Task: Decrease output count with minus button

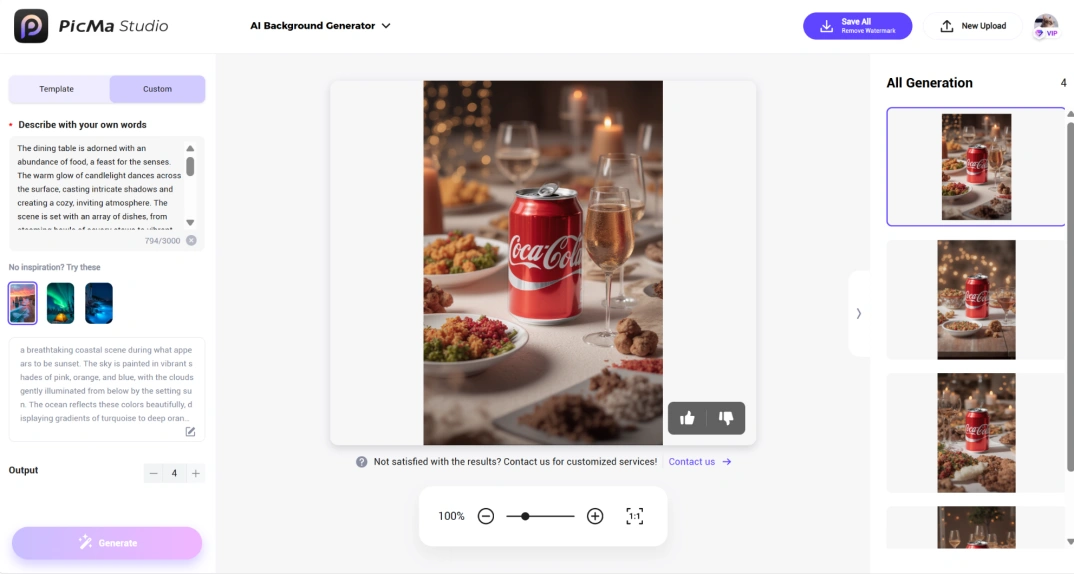Action: pos(153,473)
